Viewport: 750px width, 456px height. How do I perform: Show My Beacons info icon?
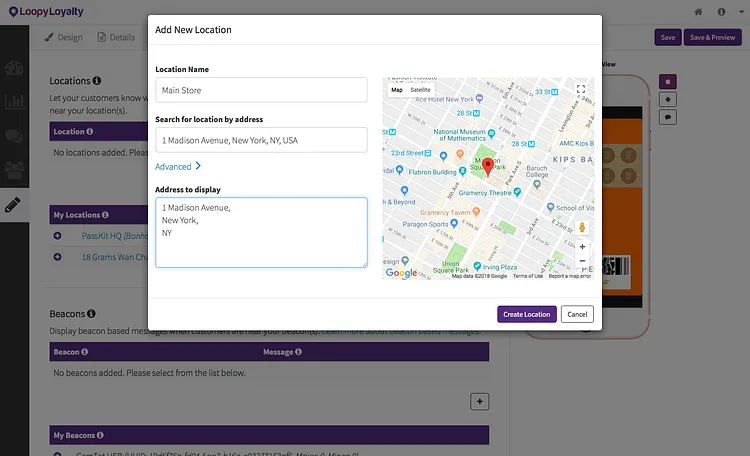click(x=100, y=435)
